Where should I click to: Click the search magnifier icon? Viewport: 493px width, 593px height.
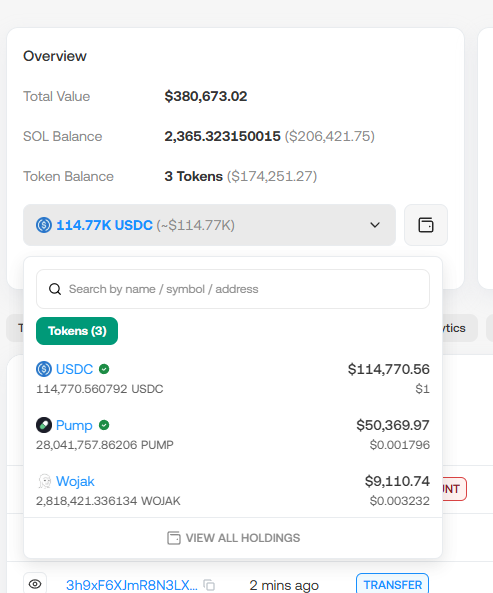tap(55, 289)
